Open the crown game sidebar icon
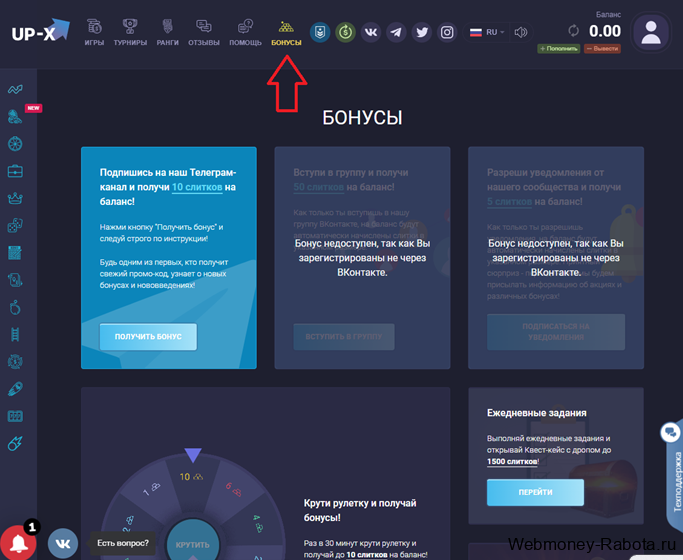The width and height of the screenshot is (683, 560). point(15,199)
